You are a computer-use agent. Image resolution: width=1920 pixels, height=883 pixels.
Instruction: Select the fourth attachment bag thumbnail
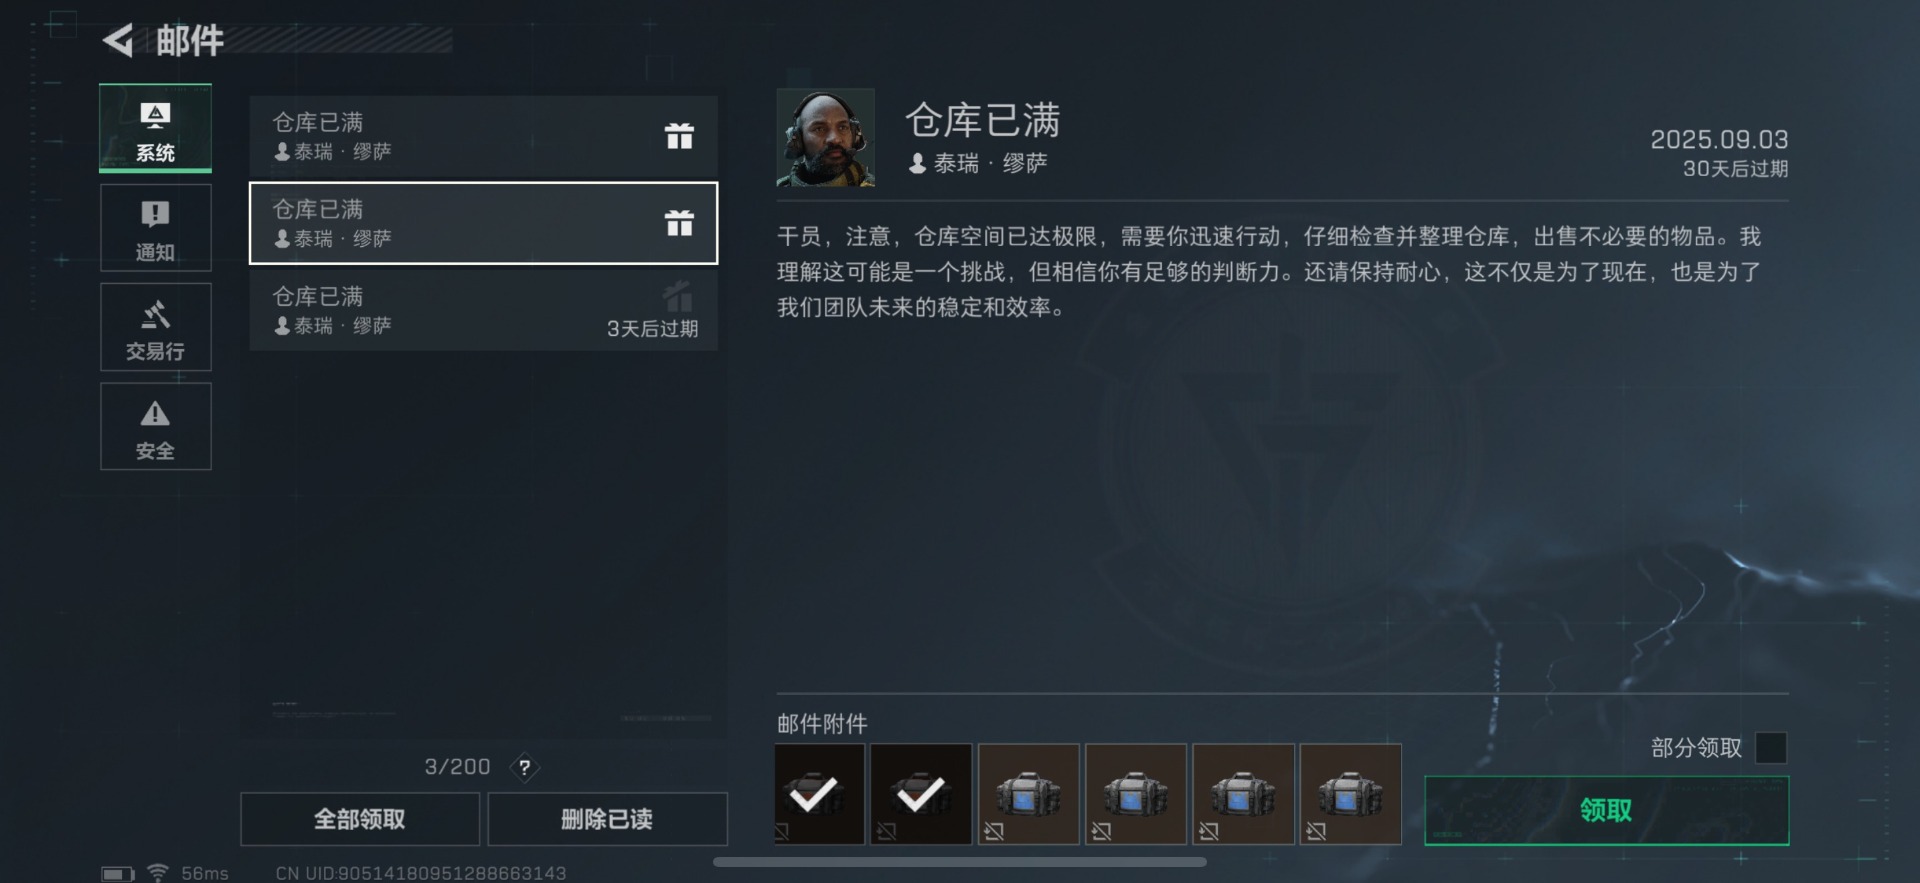coord(1136,794)
